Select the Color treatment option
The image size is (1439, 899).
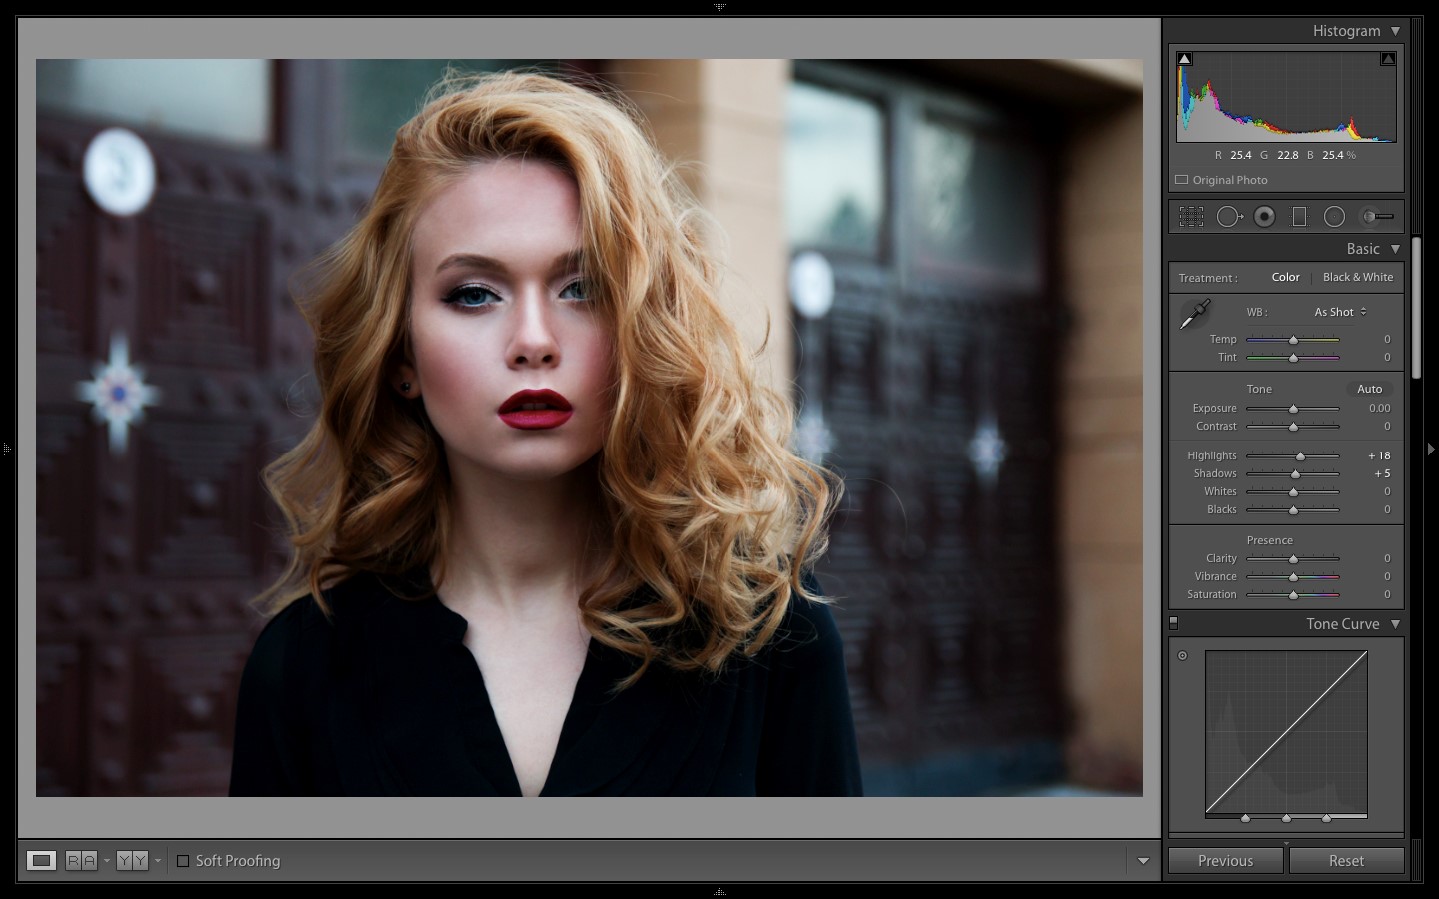pos(1285,277)
